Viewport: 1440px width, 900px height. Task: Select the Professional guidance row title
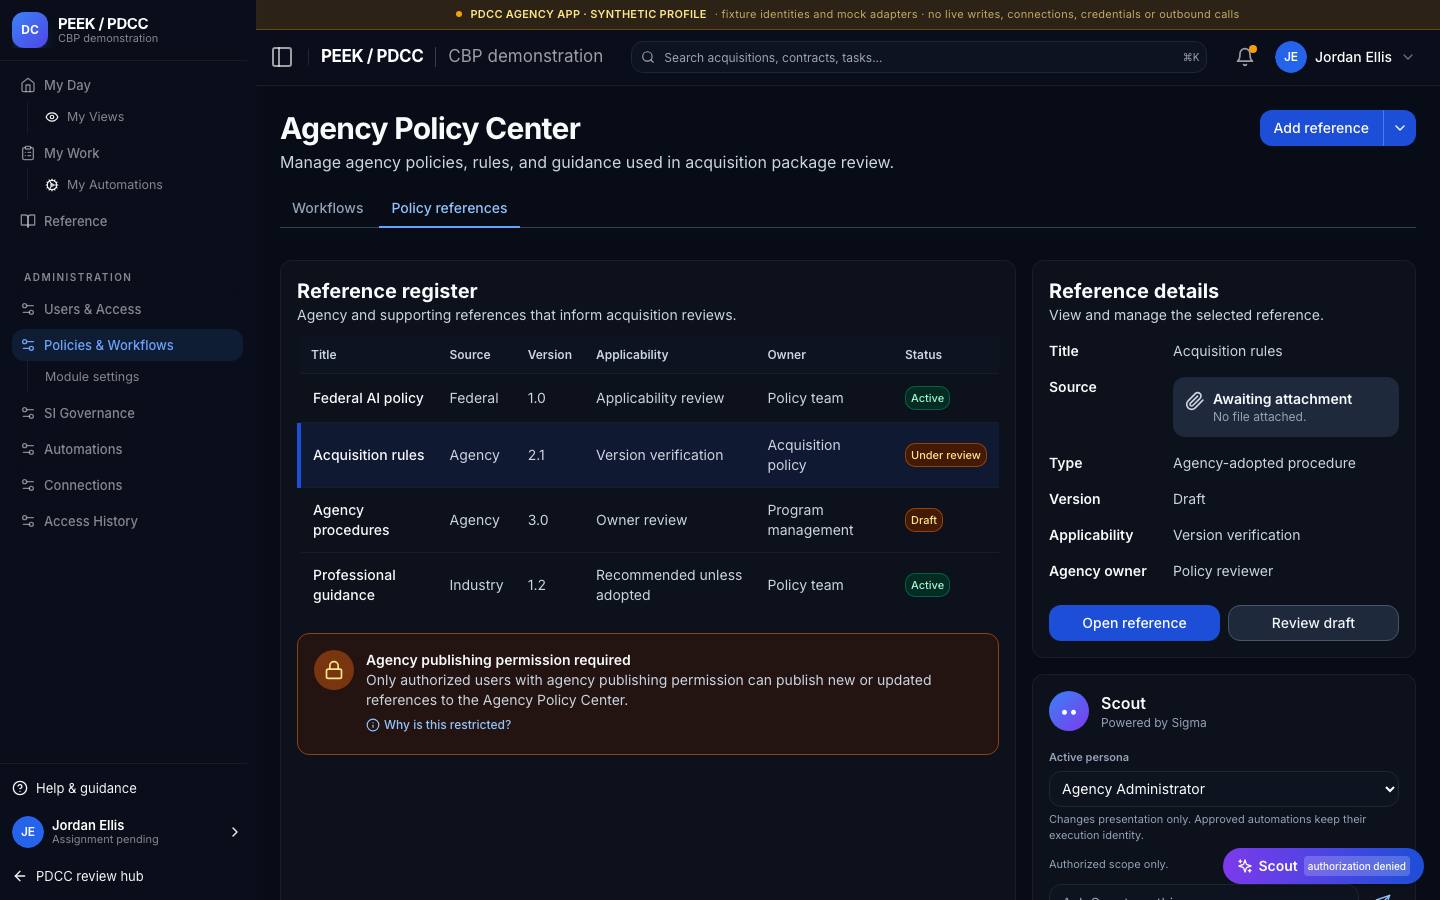point(354,585)
